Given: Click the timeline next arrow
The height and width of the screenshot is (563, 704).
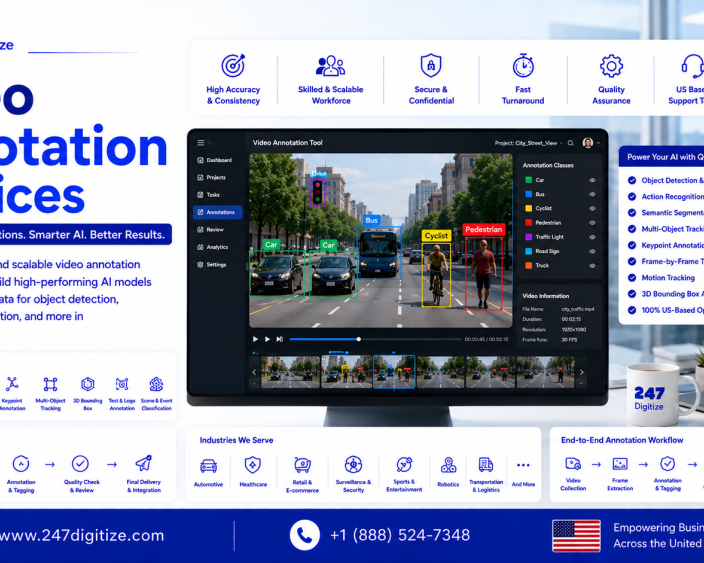Looking at the screenshot, I should (581, 372).
